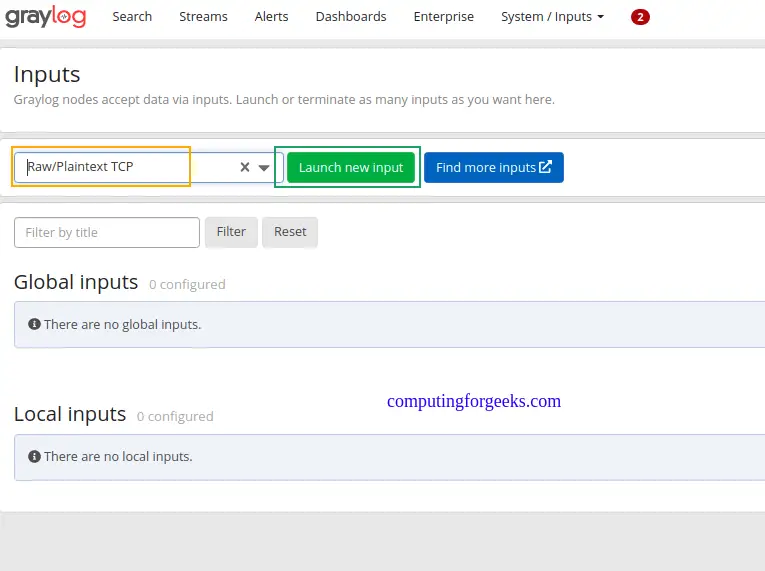Viewport: 765px width, 571px height.
Task: Click the Filter button
Action: tap(231, 232)
